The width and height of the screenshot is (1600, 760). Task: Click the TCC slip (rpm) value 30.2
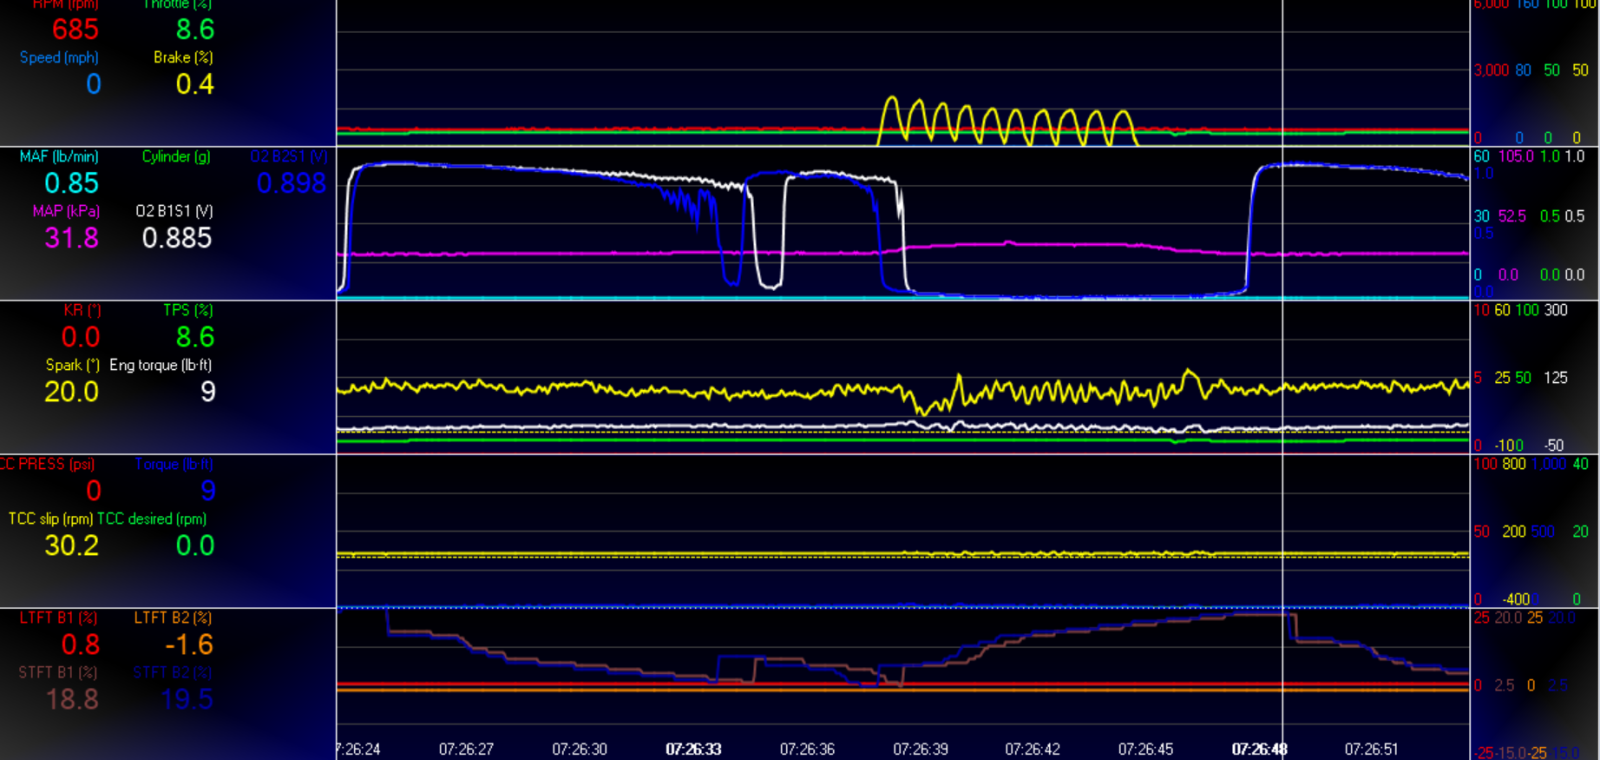[x=71, y=546]
